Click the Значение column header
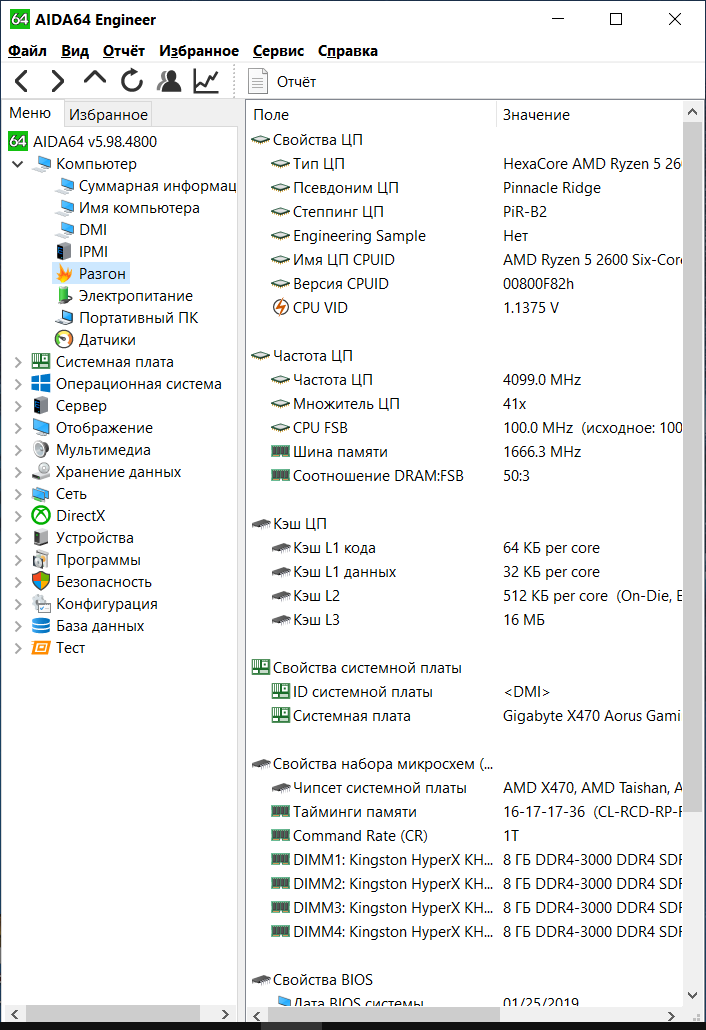Image resolution: width=706 pixels, height=1030 pixels. (x=536, y=115)
